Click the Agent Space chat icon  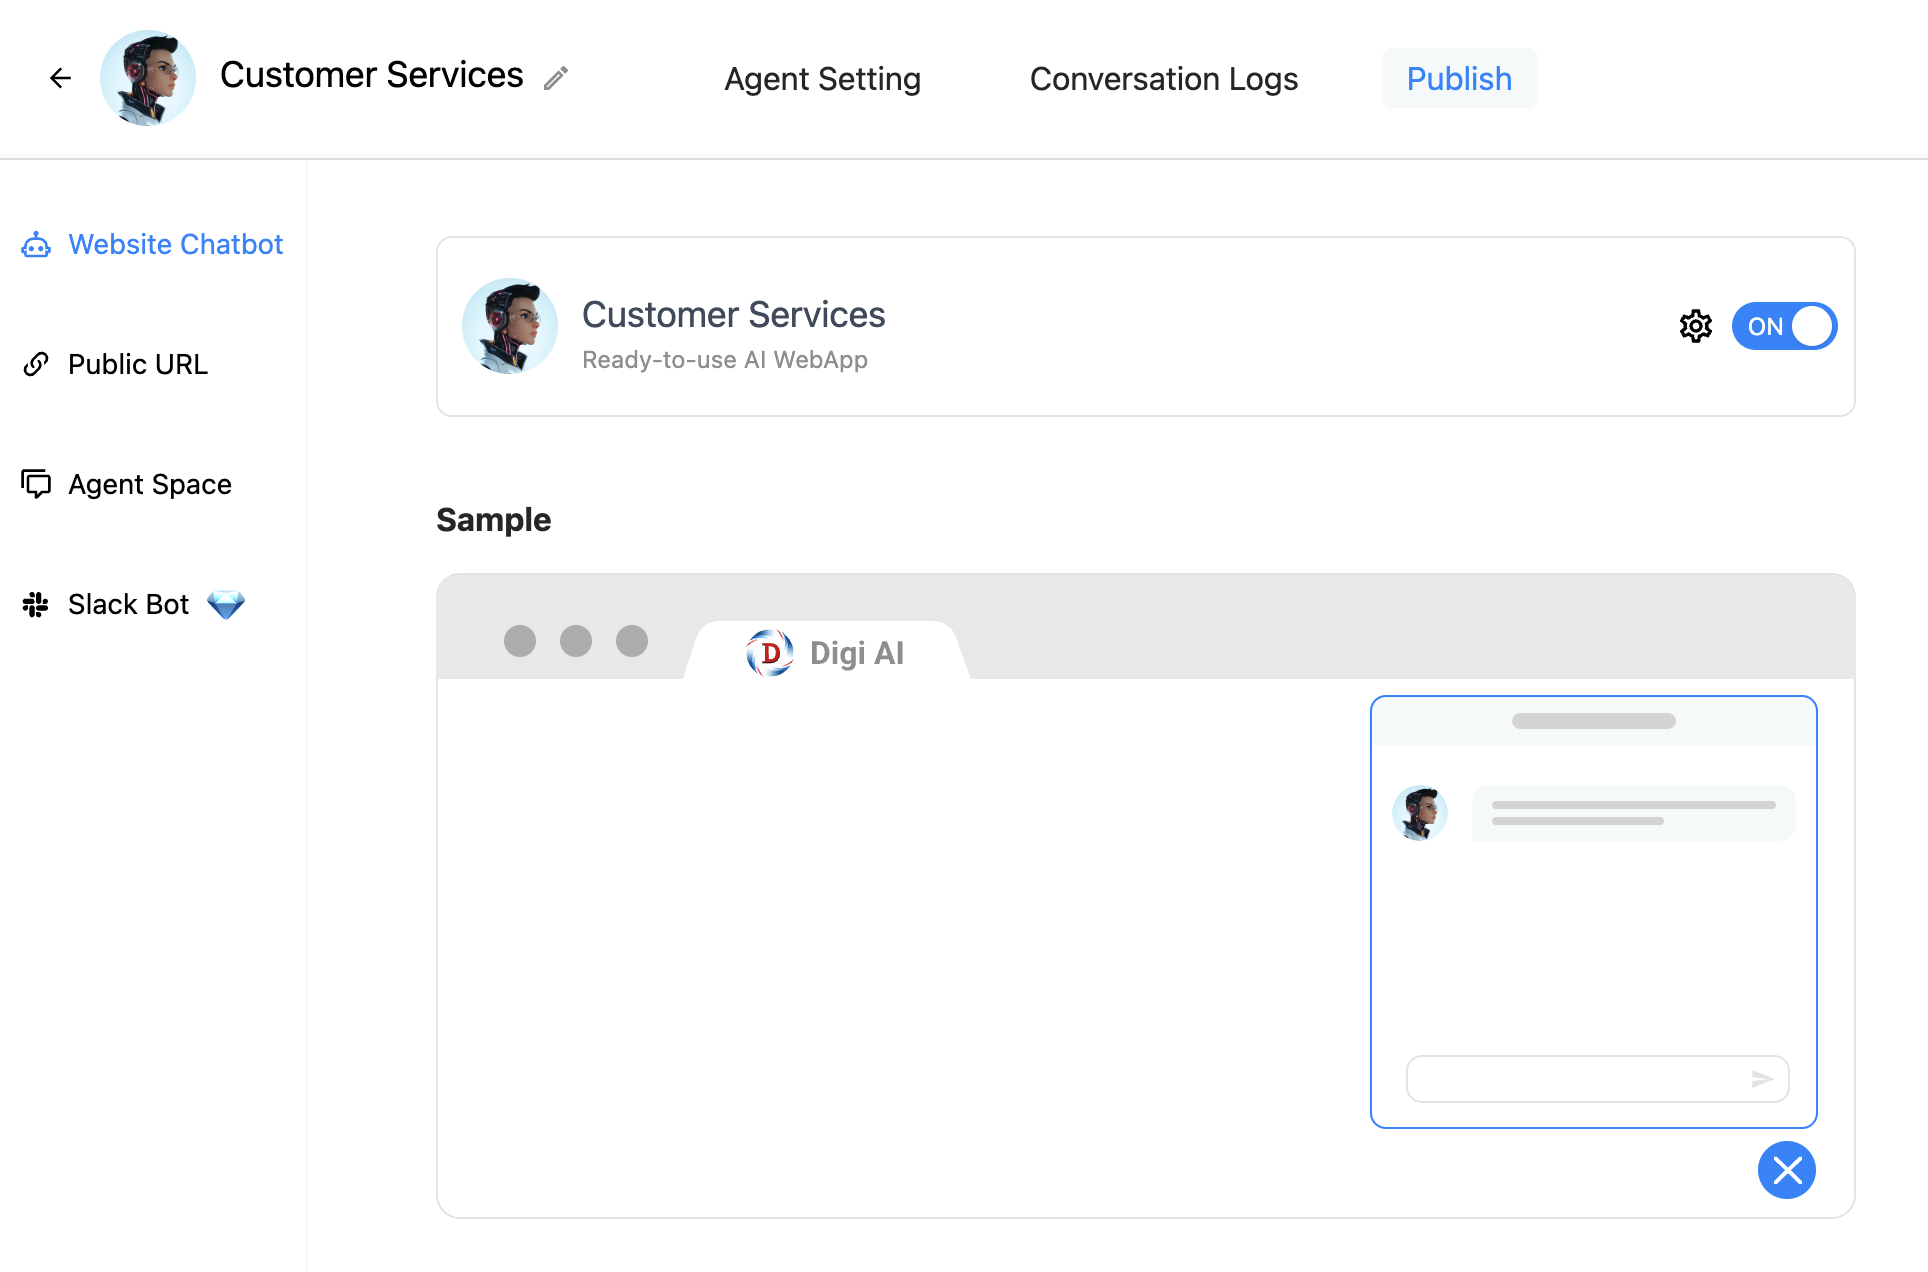click(36, 484)
